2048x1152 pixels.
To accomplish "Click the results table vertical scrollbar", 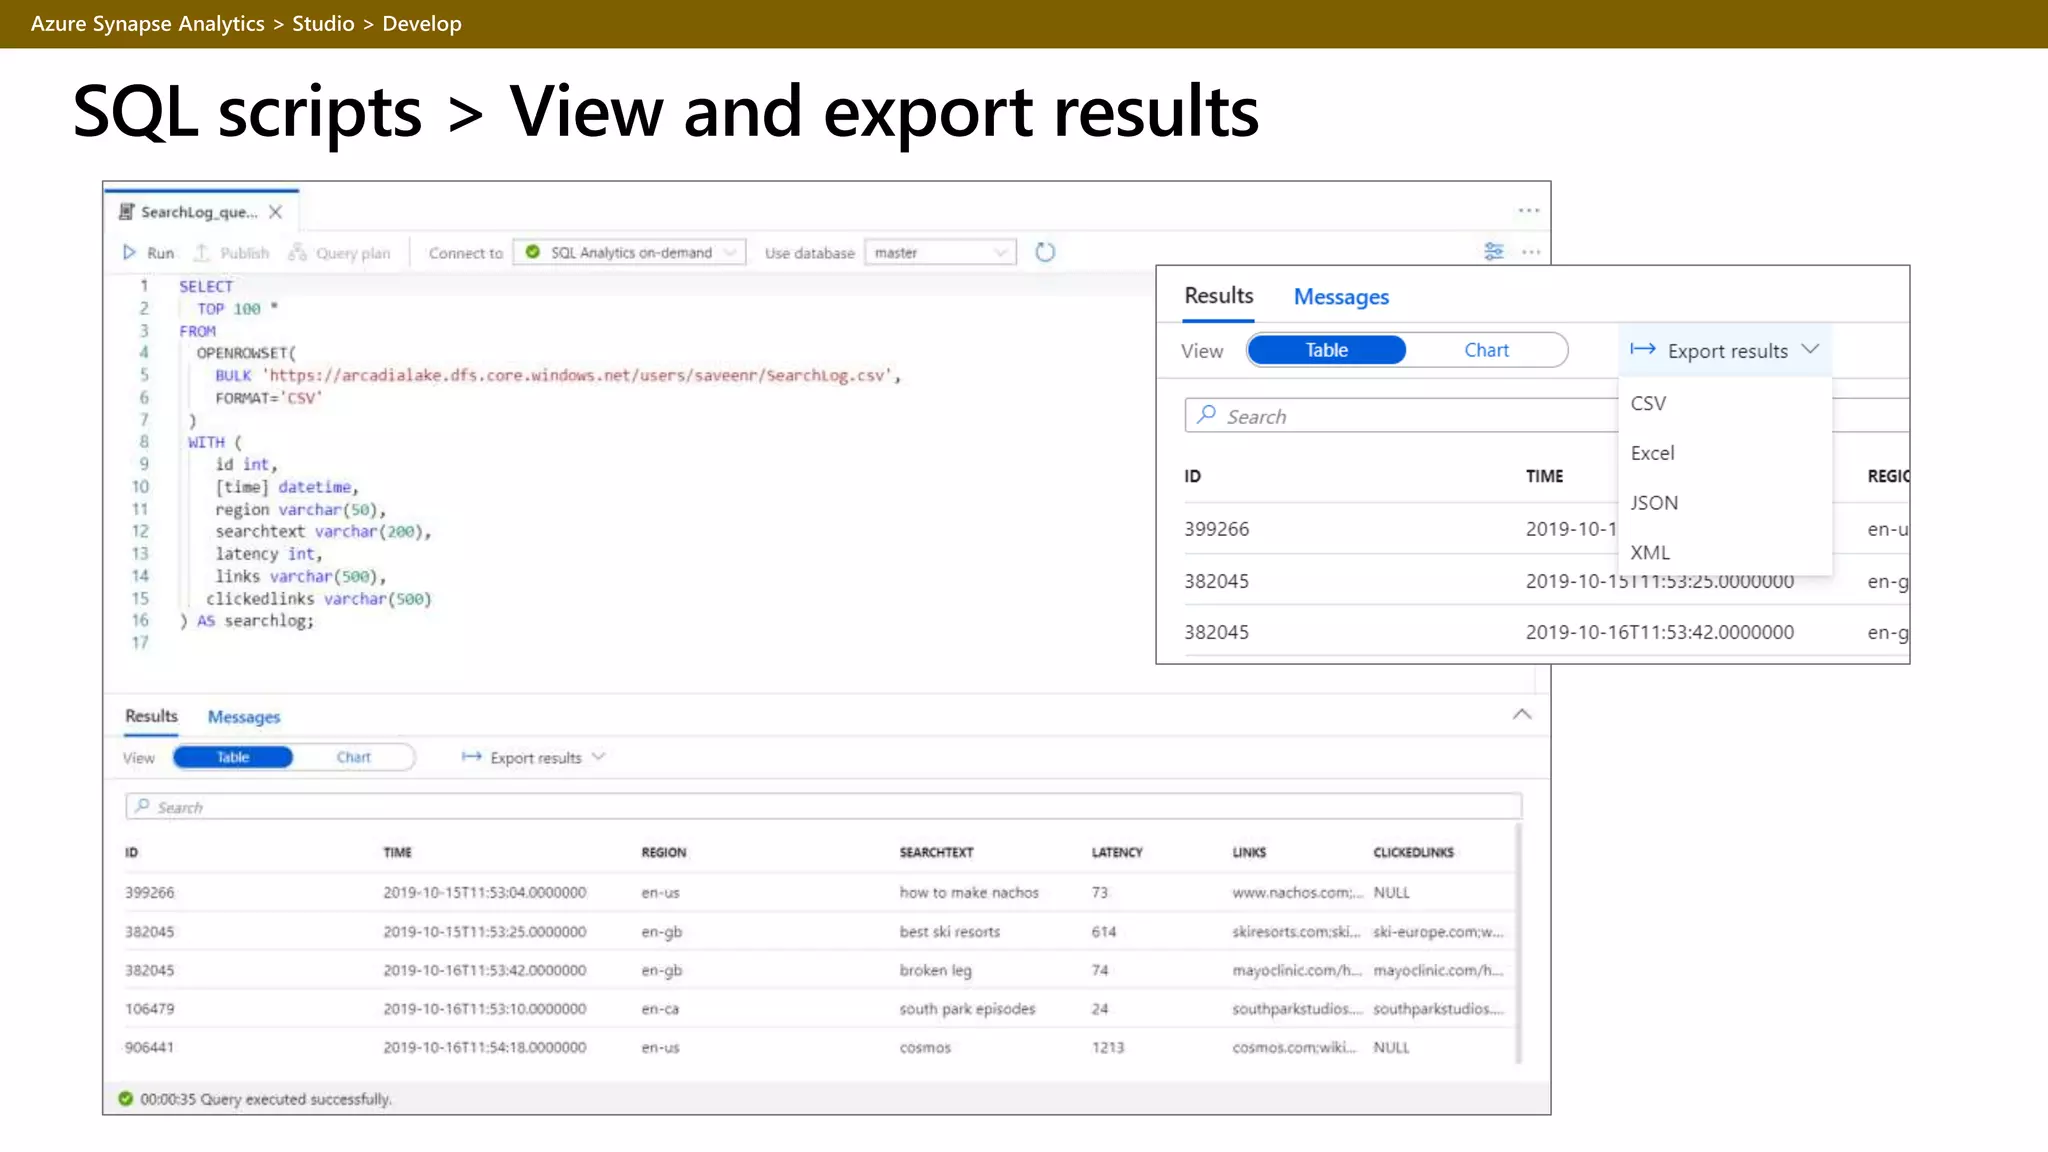I will (1518, 942).
